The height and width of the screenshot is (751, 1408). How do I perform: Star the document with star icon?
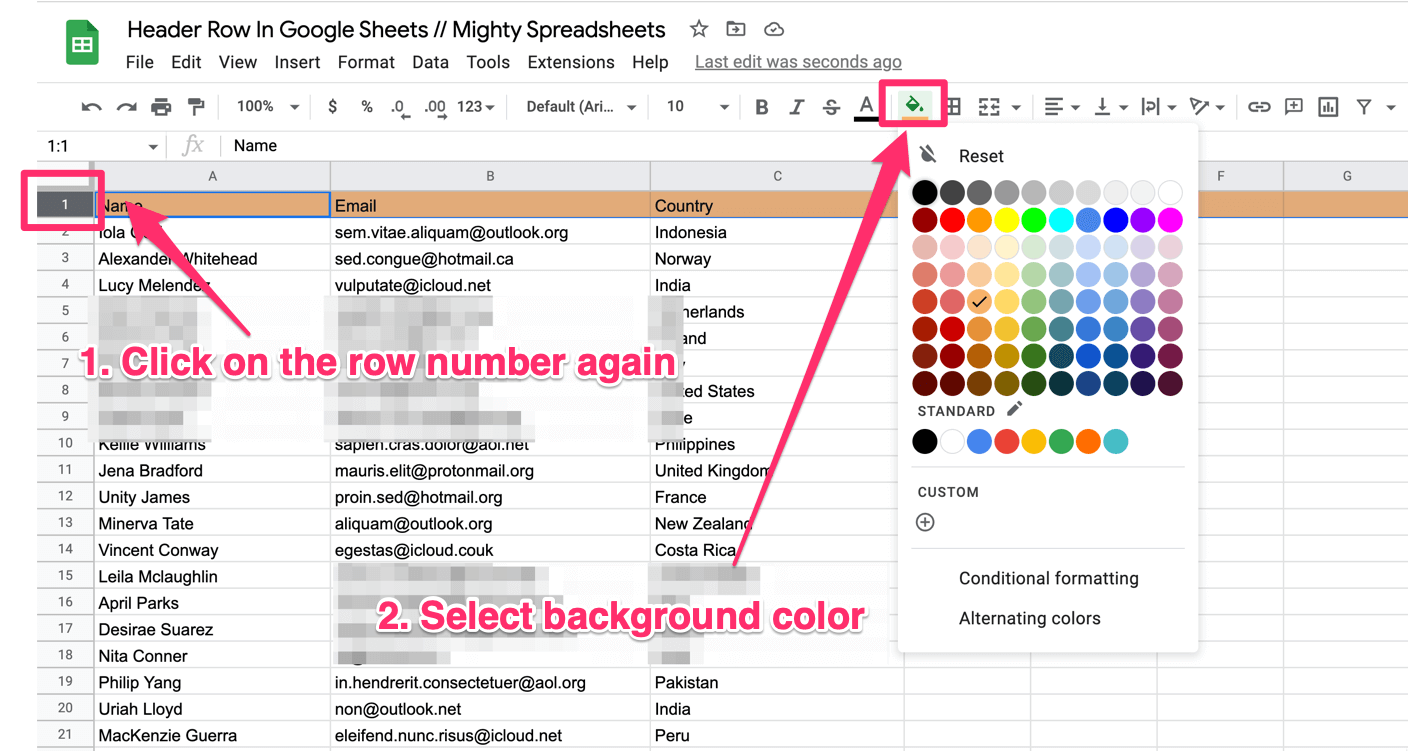(699, 29)
